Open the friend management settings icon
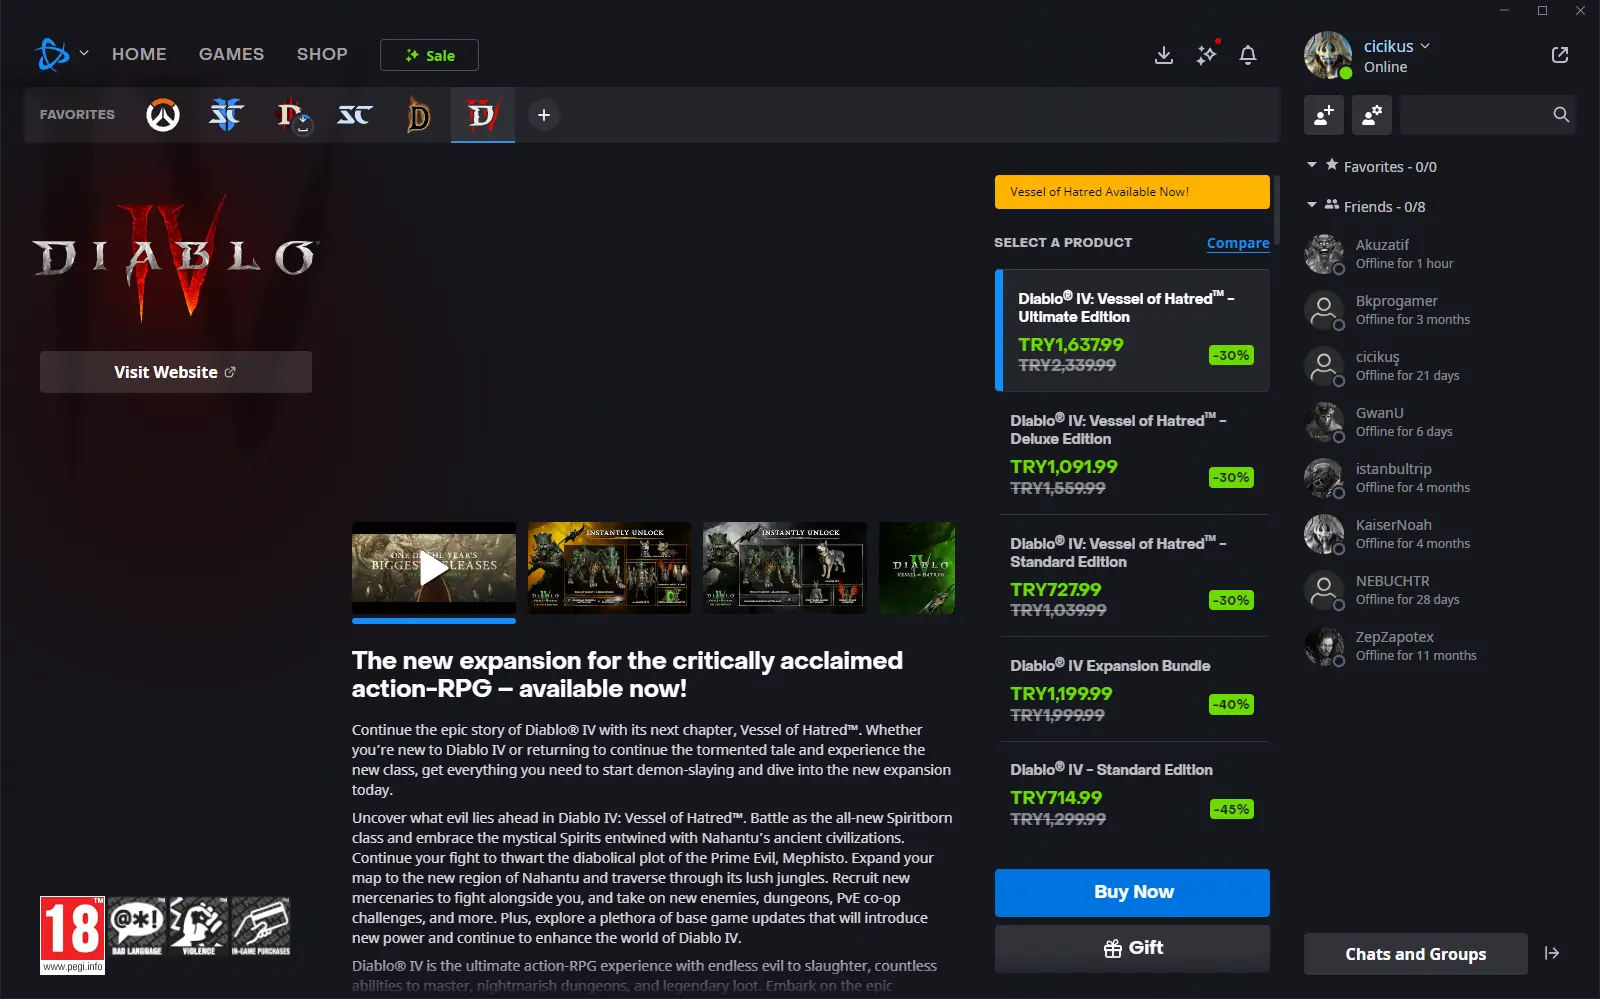This screenshot has height=999, width=1600. [1372, 115]
